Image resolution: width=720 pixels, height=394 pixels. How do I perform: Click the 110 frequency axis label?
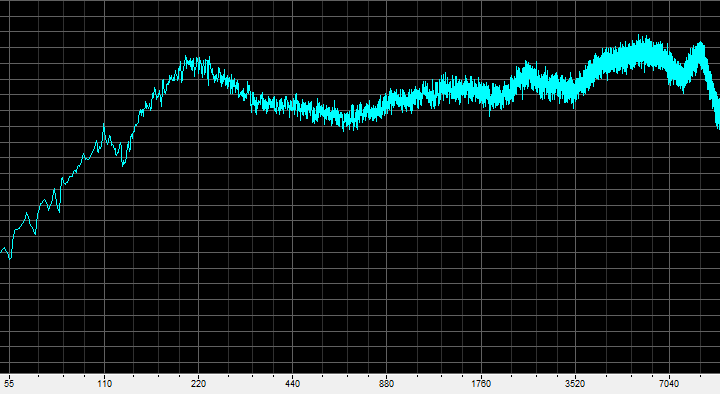(x=105, y=383)
